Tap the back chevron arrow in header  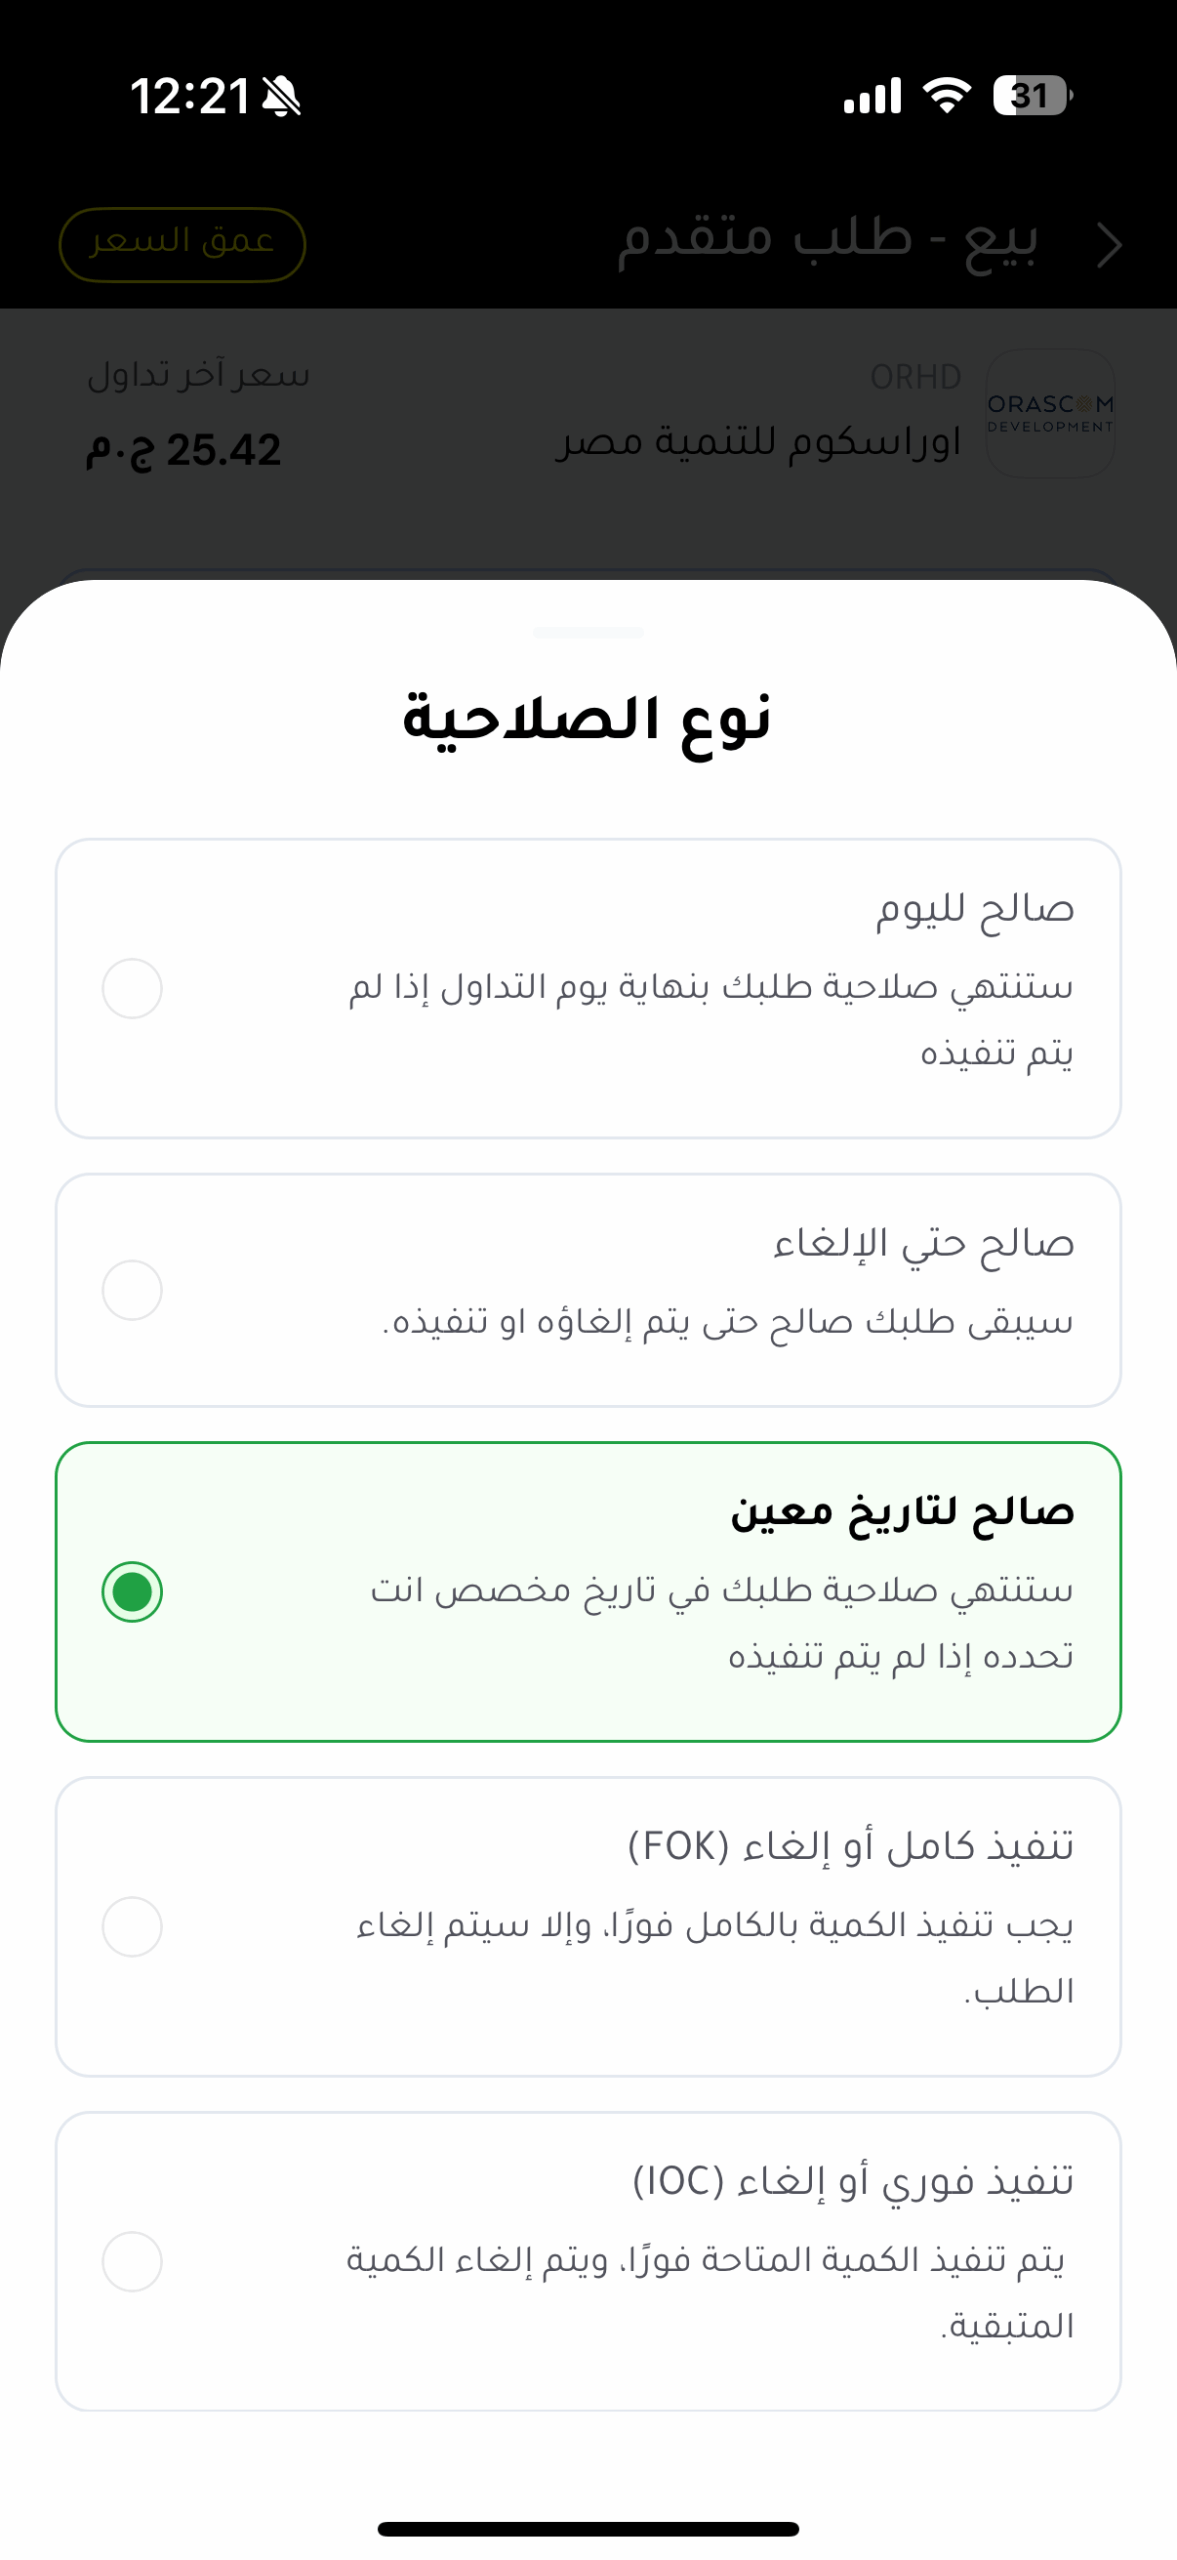click(1108, 245)
